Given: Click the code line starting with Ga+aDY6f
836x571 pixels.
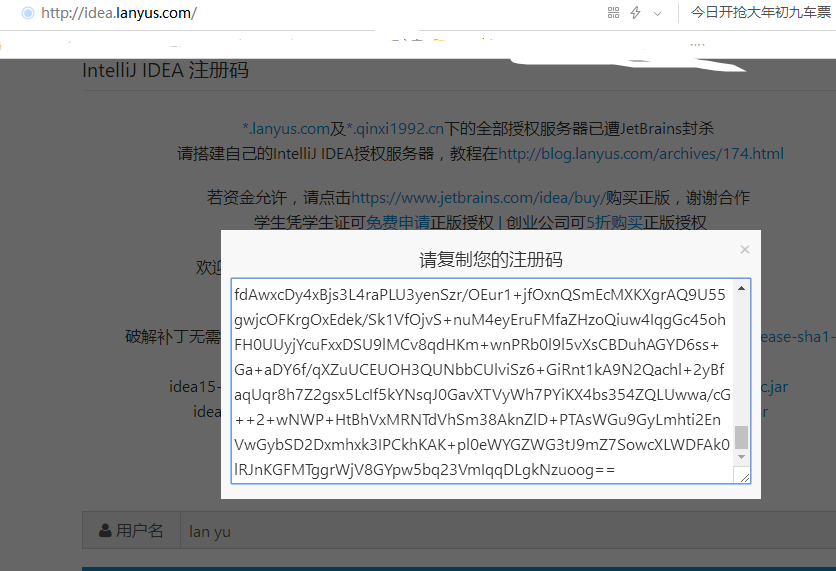Looking at the screenshot, I should click(479, 369).
